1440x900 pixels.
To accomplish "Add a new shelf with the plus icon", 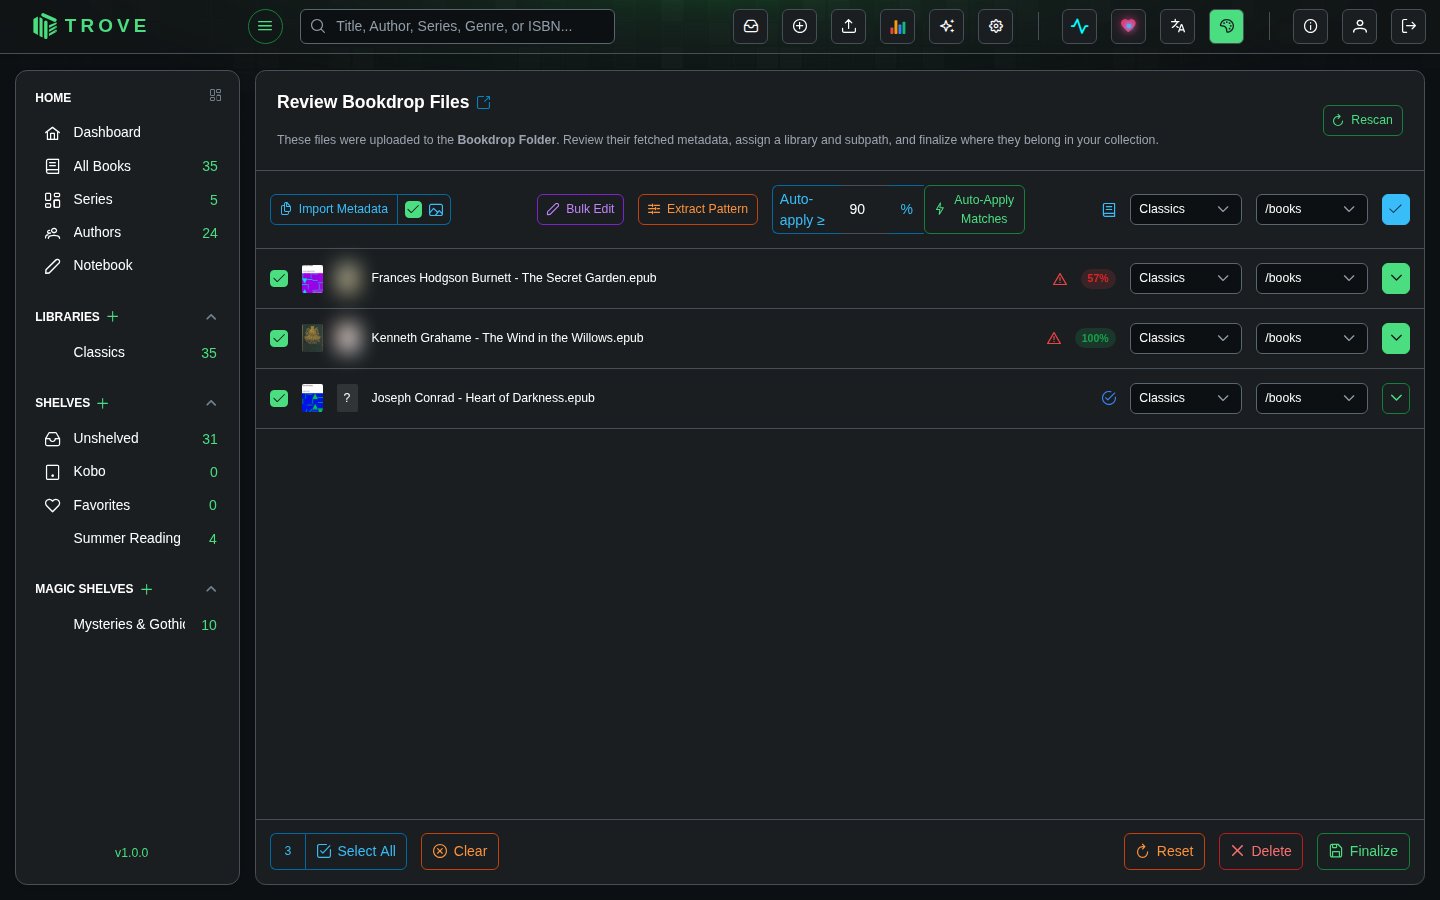I will [x=103, y=403].
